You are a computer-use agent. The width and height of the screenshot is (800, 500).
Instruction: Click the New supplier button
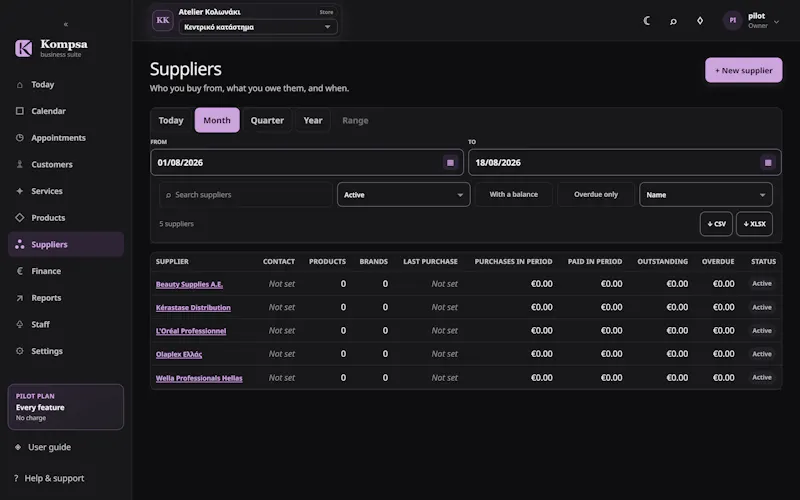click(743, 70)
